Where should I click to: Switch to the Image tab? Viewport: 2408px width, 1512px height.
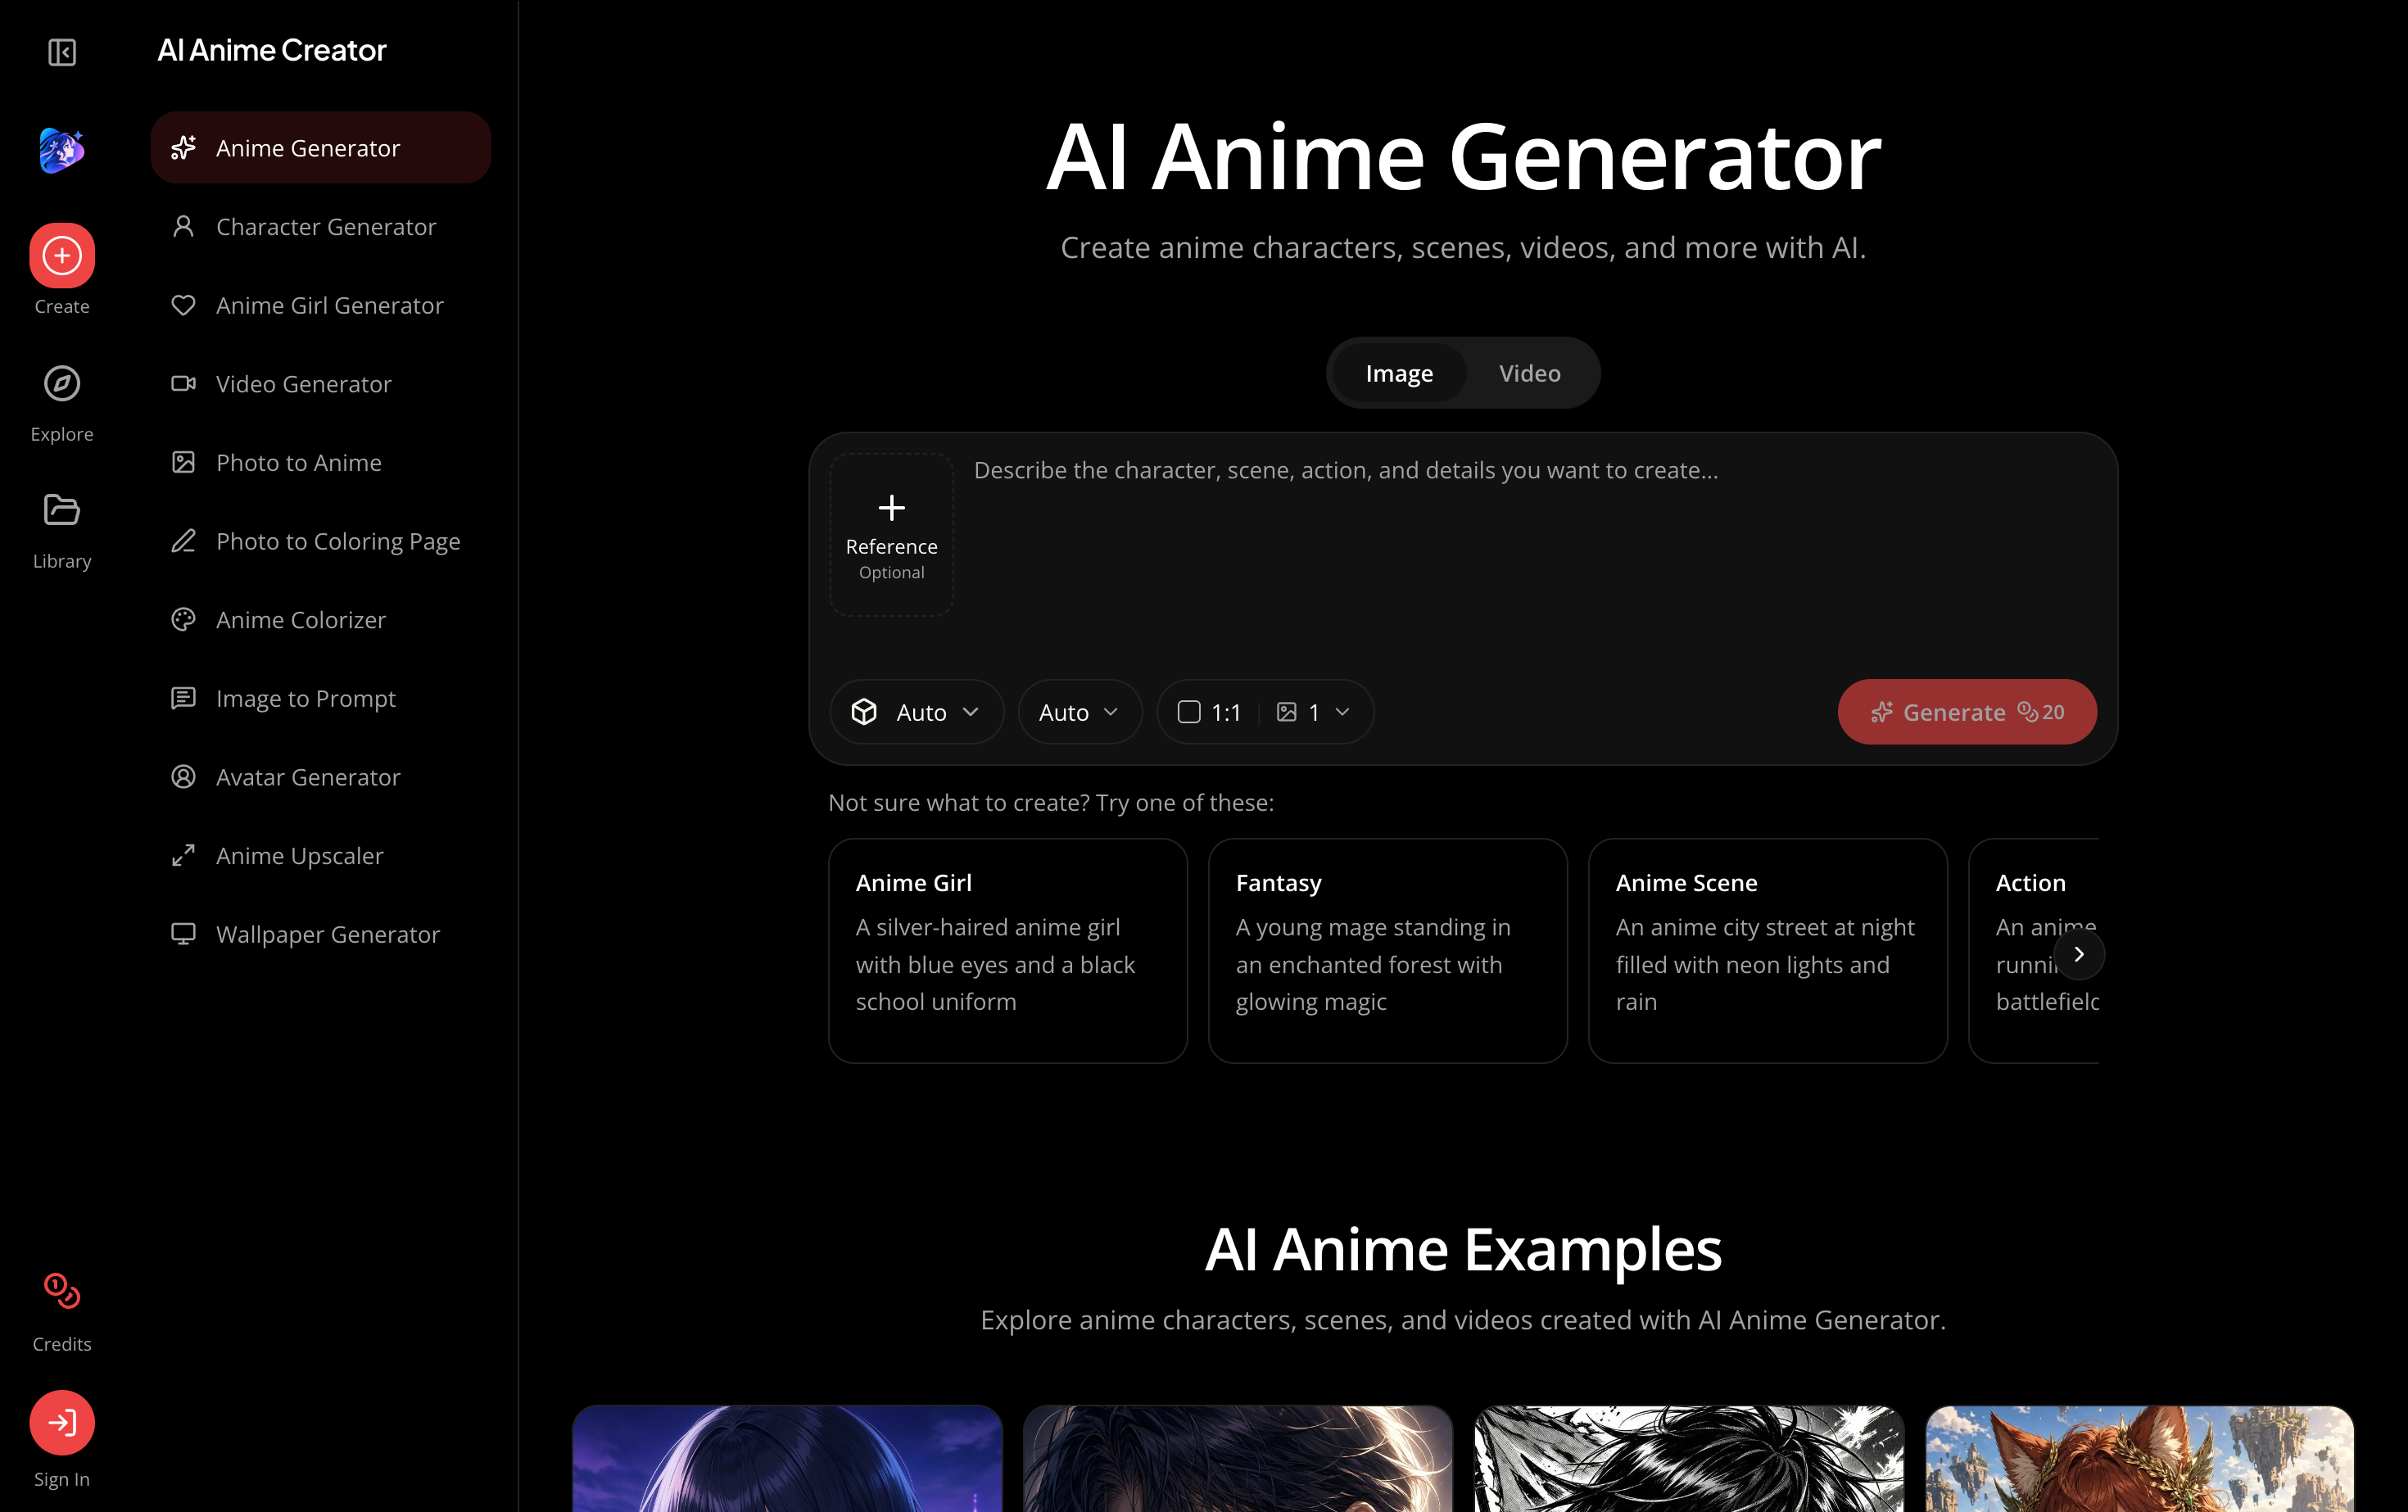[x=1399, y=373]
